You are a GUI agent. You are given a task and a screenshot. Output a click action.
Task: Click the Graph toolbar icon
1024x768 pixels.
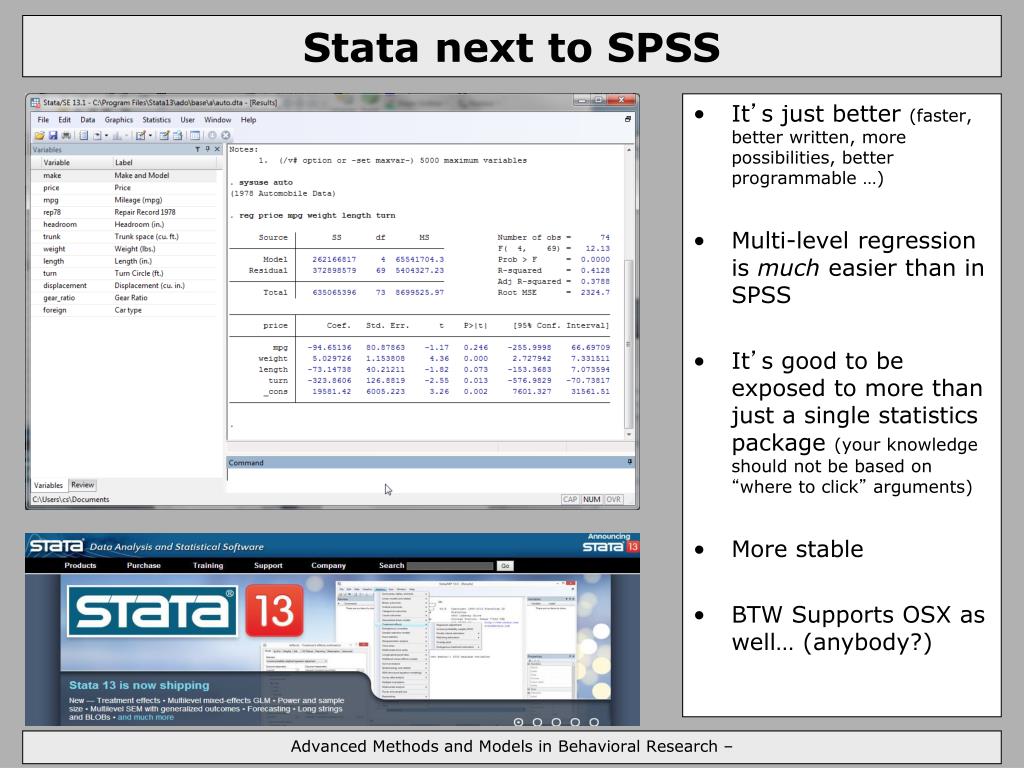click(x=117, y=135)
